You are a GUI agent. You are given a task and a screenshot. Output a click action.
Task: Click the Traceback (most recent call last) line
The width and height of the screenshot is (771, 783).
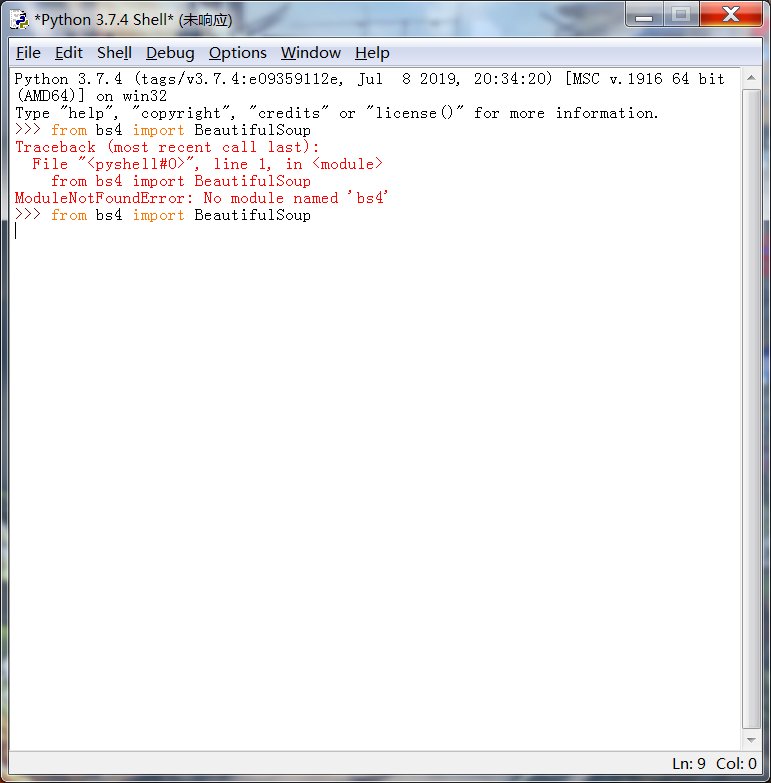point(167,147)
